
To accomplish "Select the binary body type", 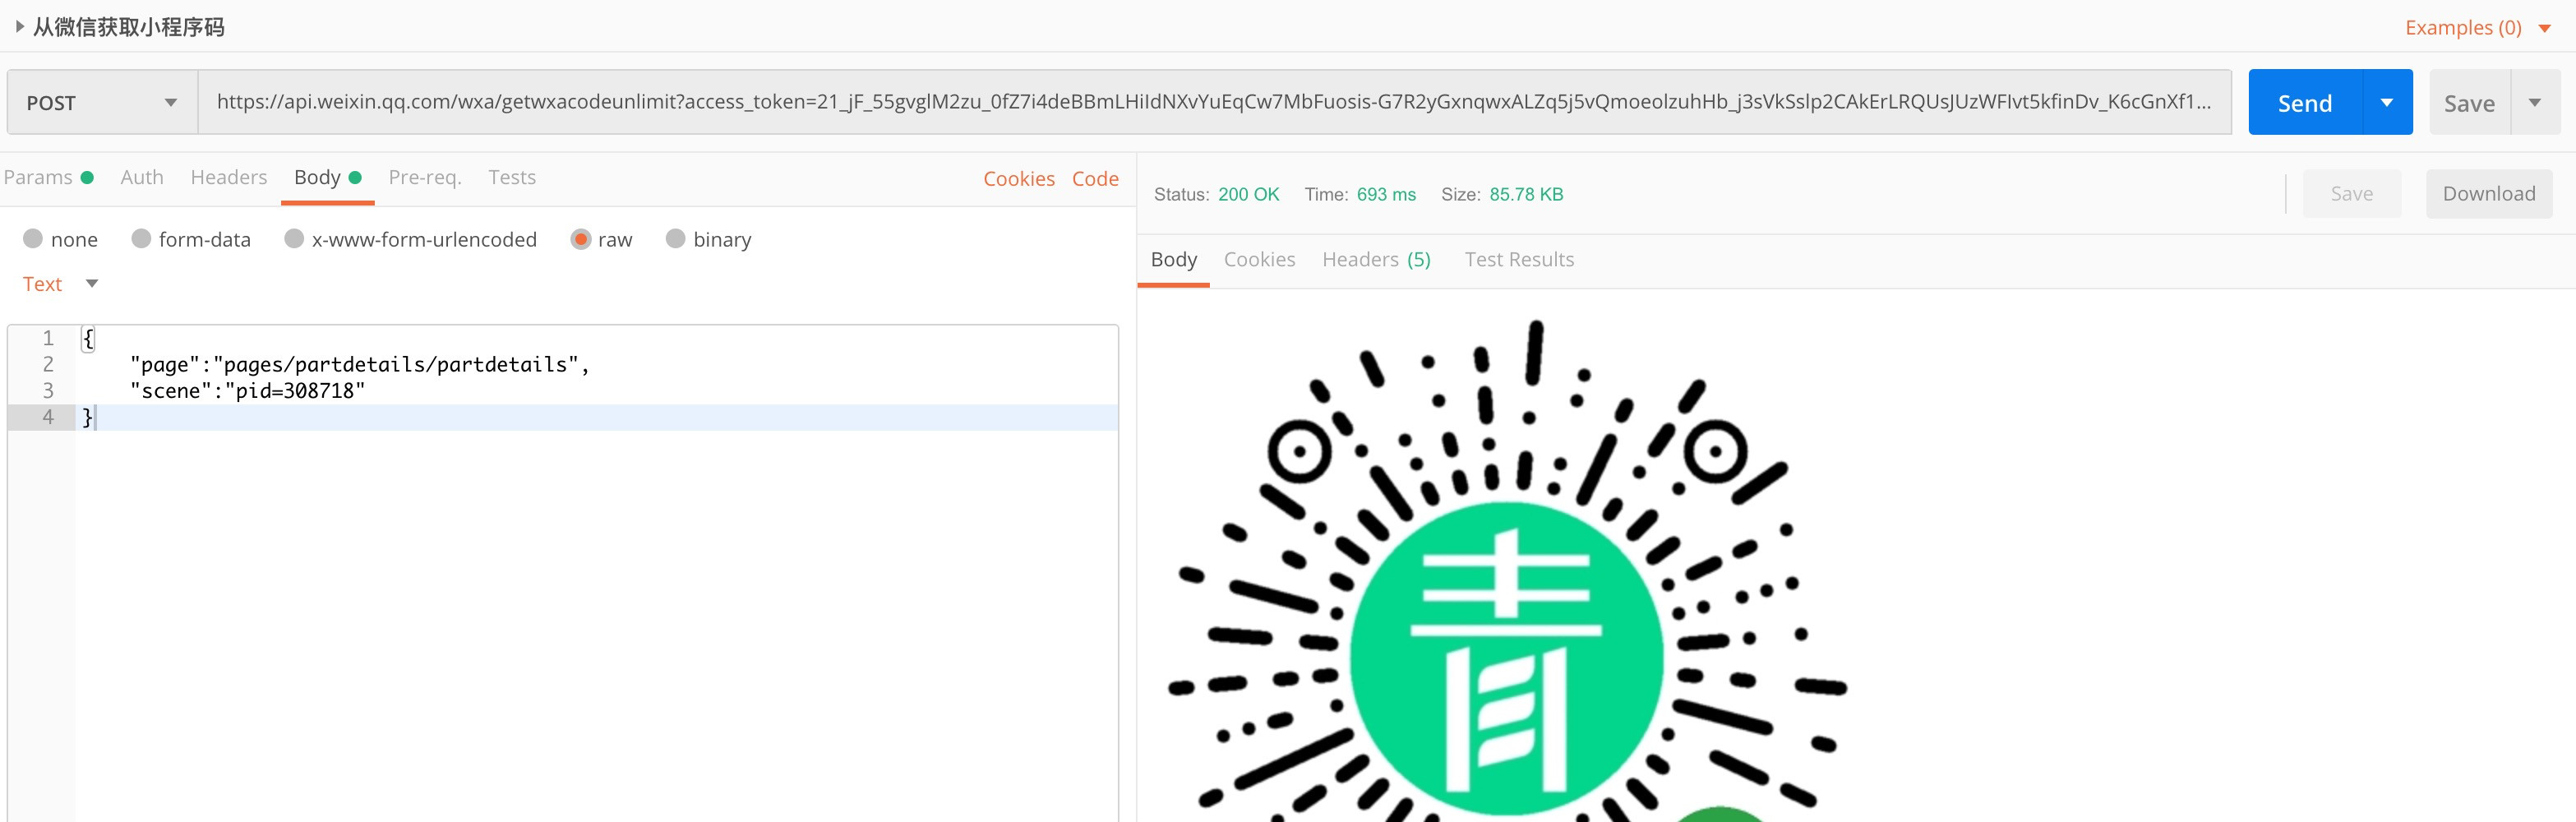I will [708, 239].
